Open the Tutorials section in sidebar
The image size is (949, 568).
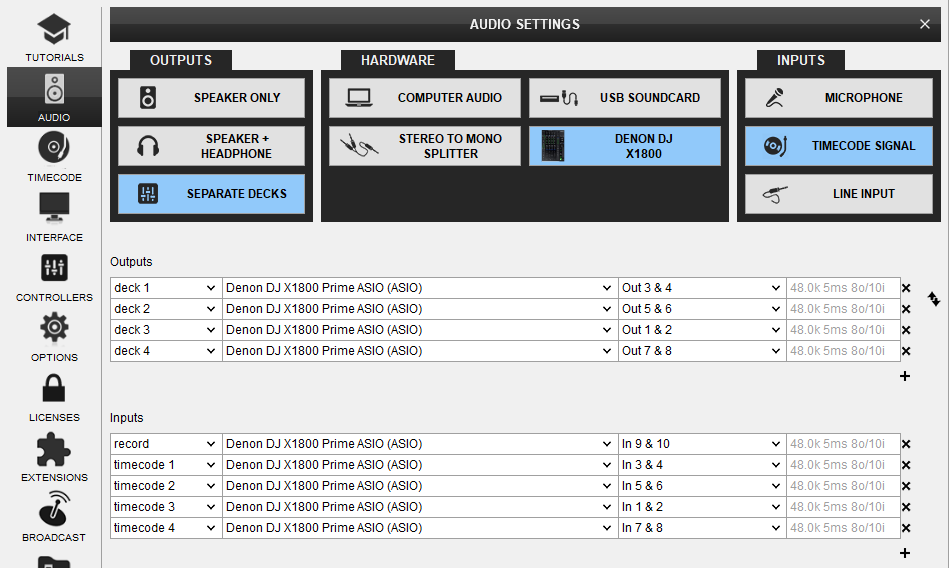54,37
